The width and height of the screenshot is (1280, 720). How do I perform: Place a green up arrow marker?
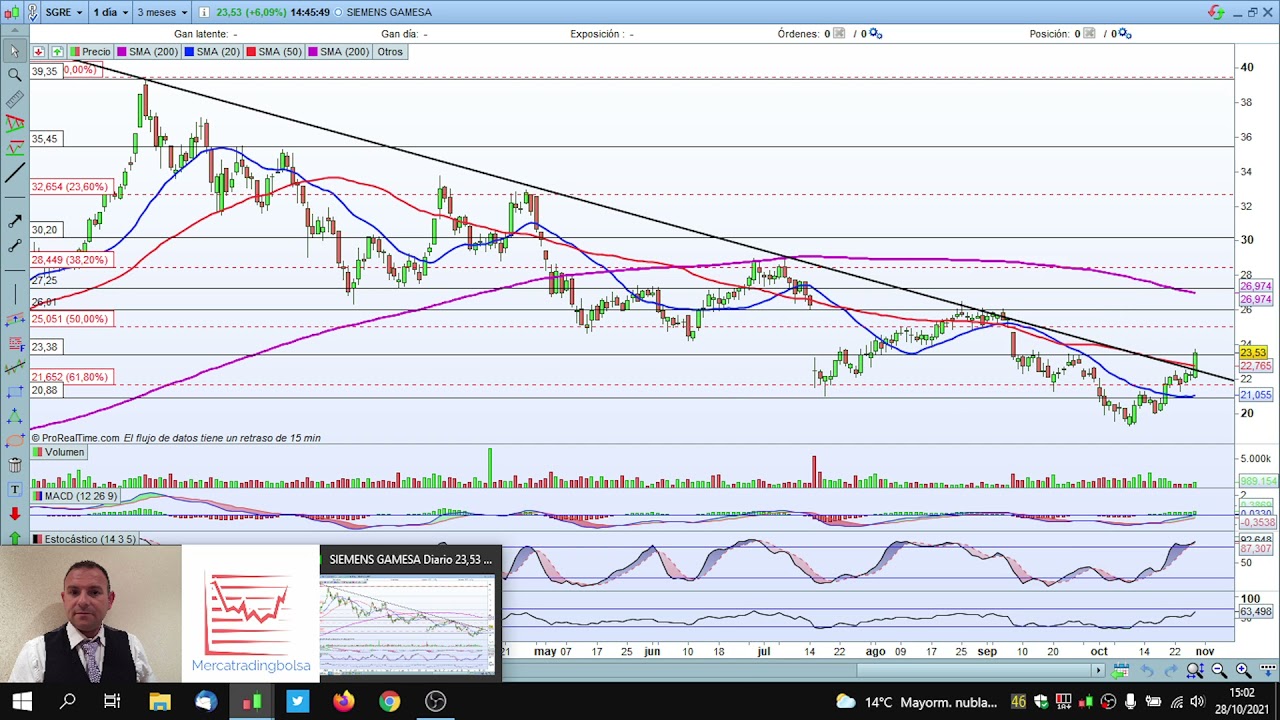point(14,538)
